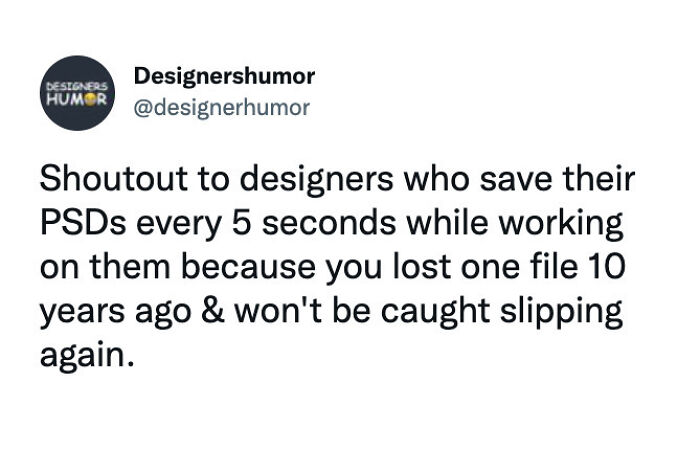Click the word 'designers' in the tweet body
Image resolution: width=700 pixels, height=450 pixels.
[317, 180]
